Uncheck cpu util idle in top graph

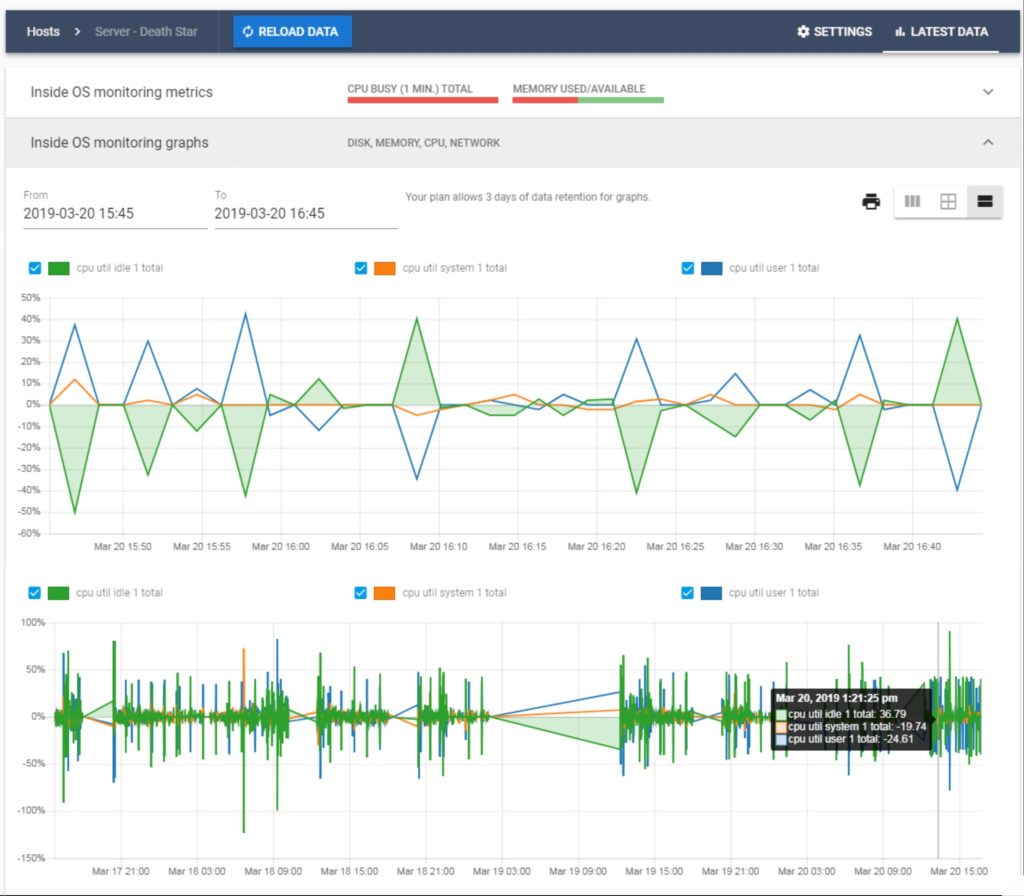point(35,268)
